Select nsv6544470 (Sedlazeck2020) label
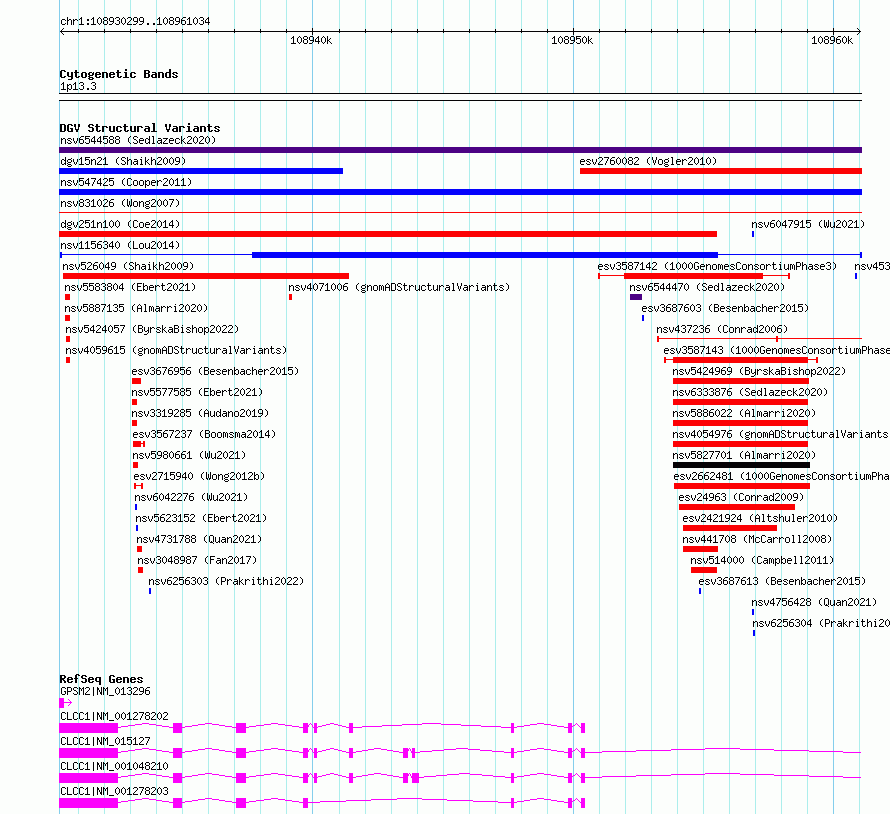The height and width of the screenshot is (814, 890). (x=707, y=287)
